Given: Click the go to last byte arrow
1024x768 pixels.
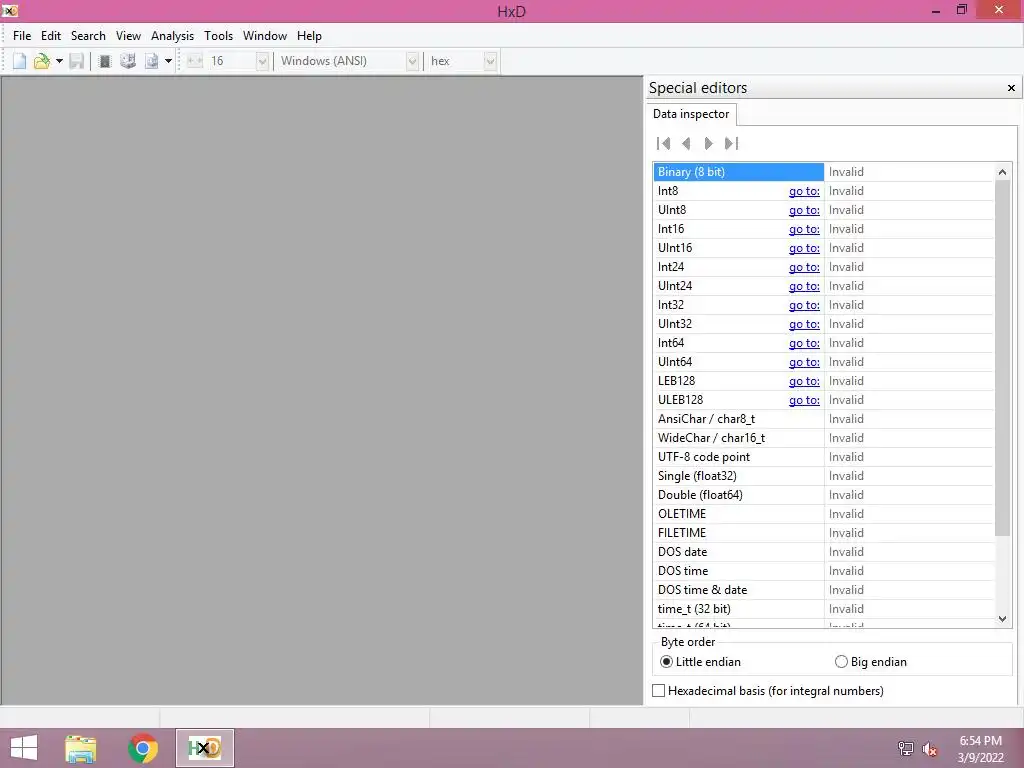Looking at the screenshot, I should 731,143.
